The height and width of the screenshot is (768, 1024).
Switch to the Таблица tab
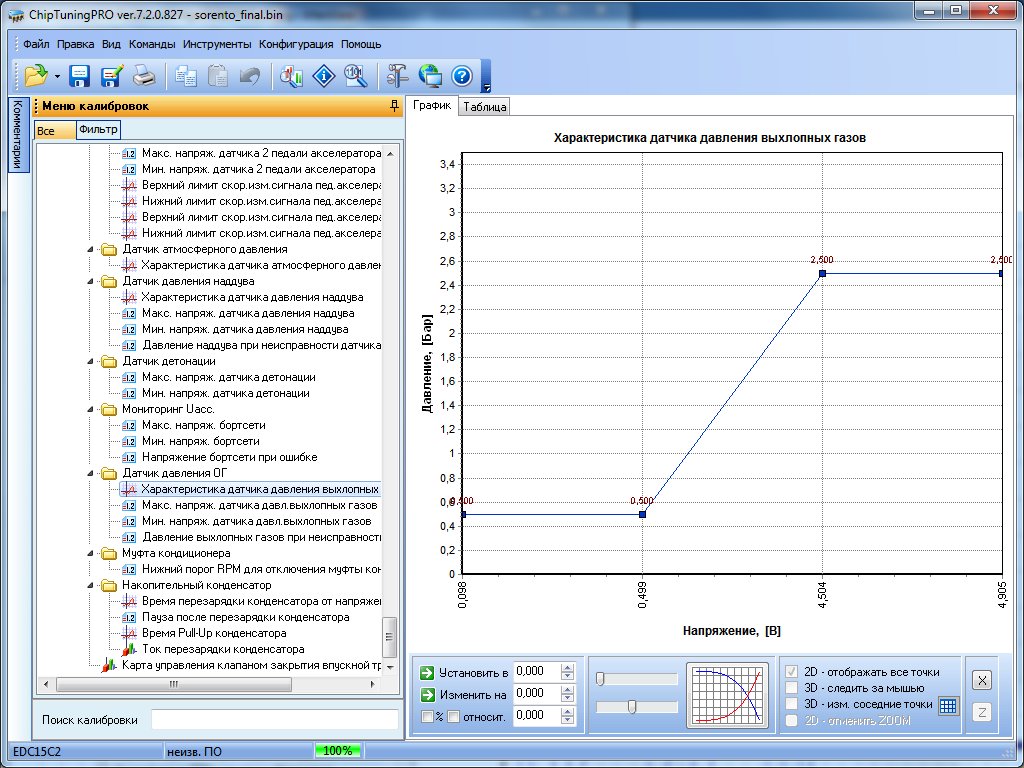click(485, 106)
